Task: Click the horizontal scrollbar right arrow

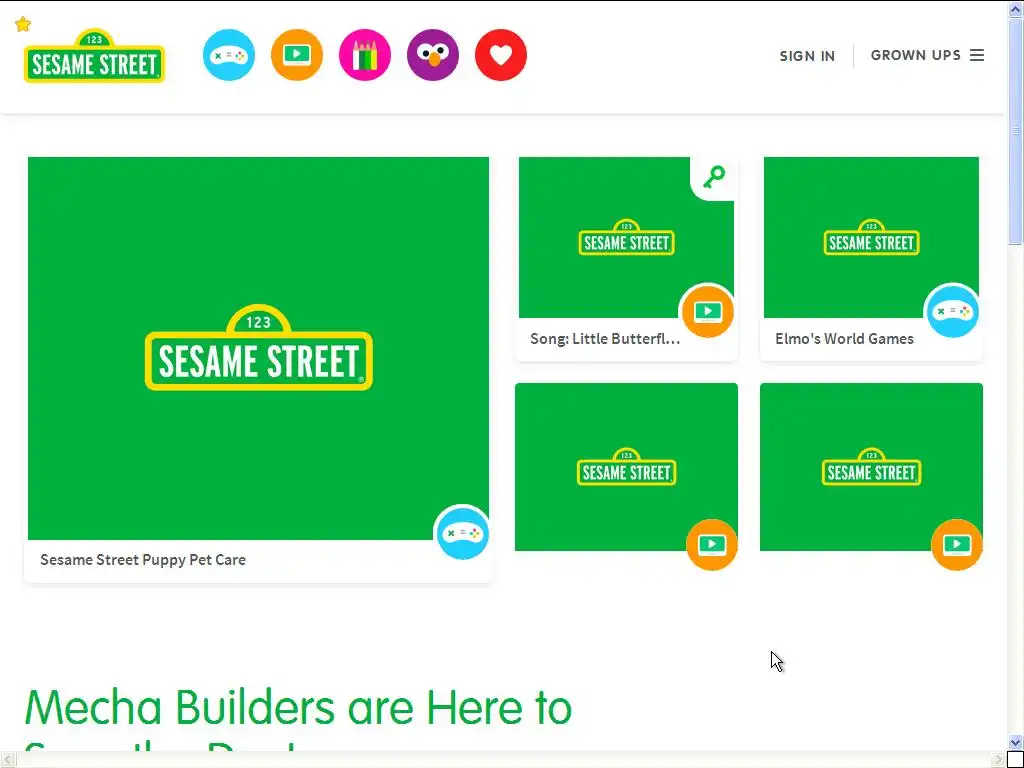Action: (998, 760)
